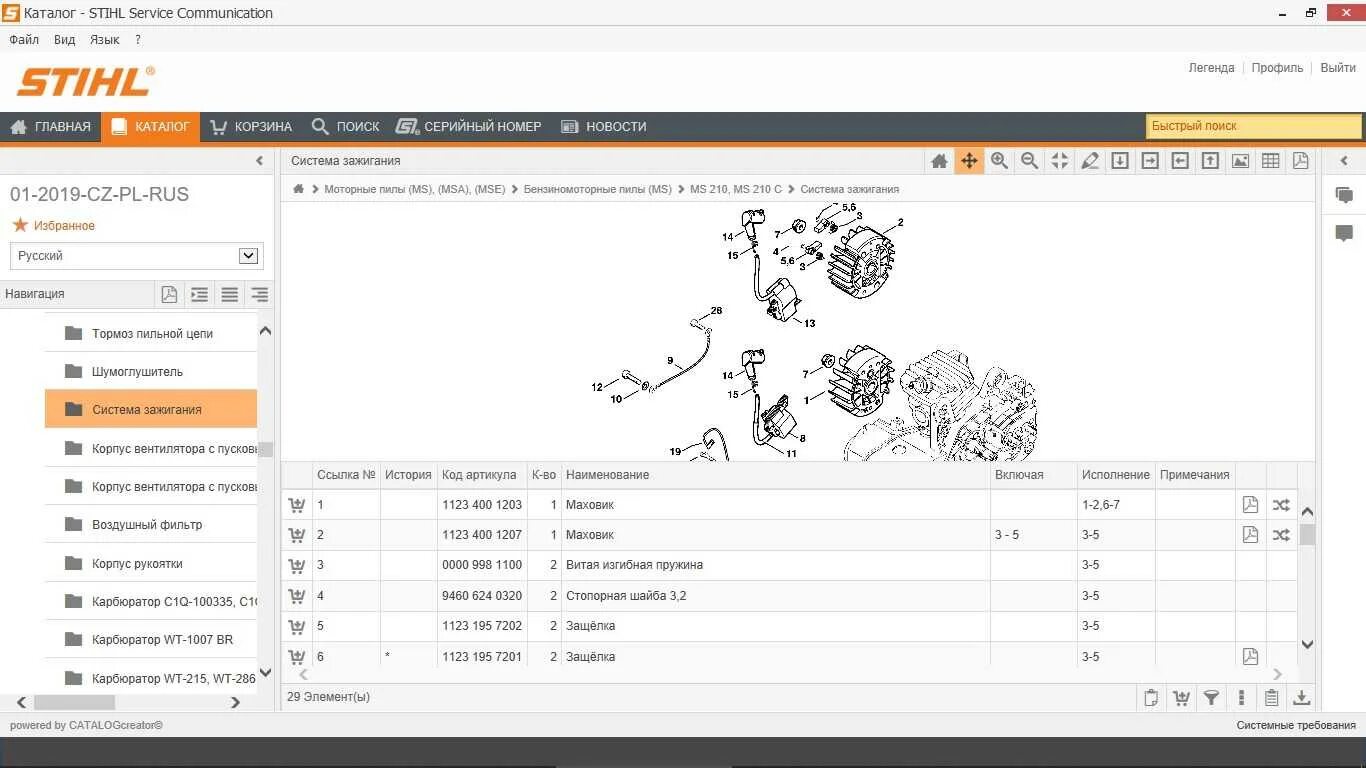Open the Русский language dropdown
This screenshot has height=768, width=1366.
[x=137, y=256]
